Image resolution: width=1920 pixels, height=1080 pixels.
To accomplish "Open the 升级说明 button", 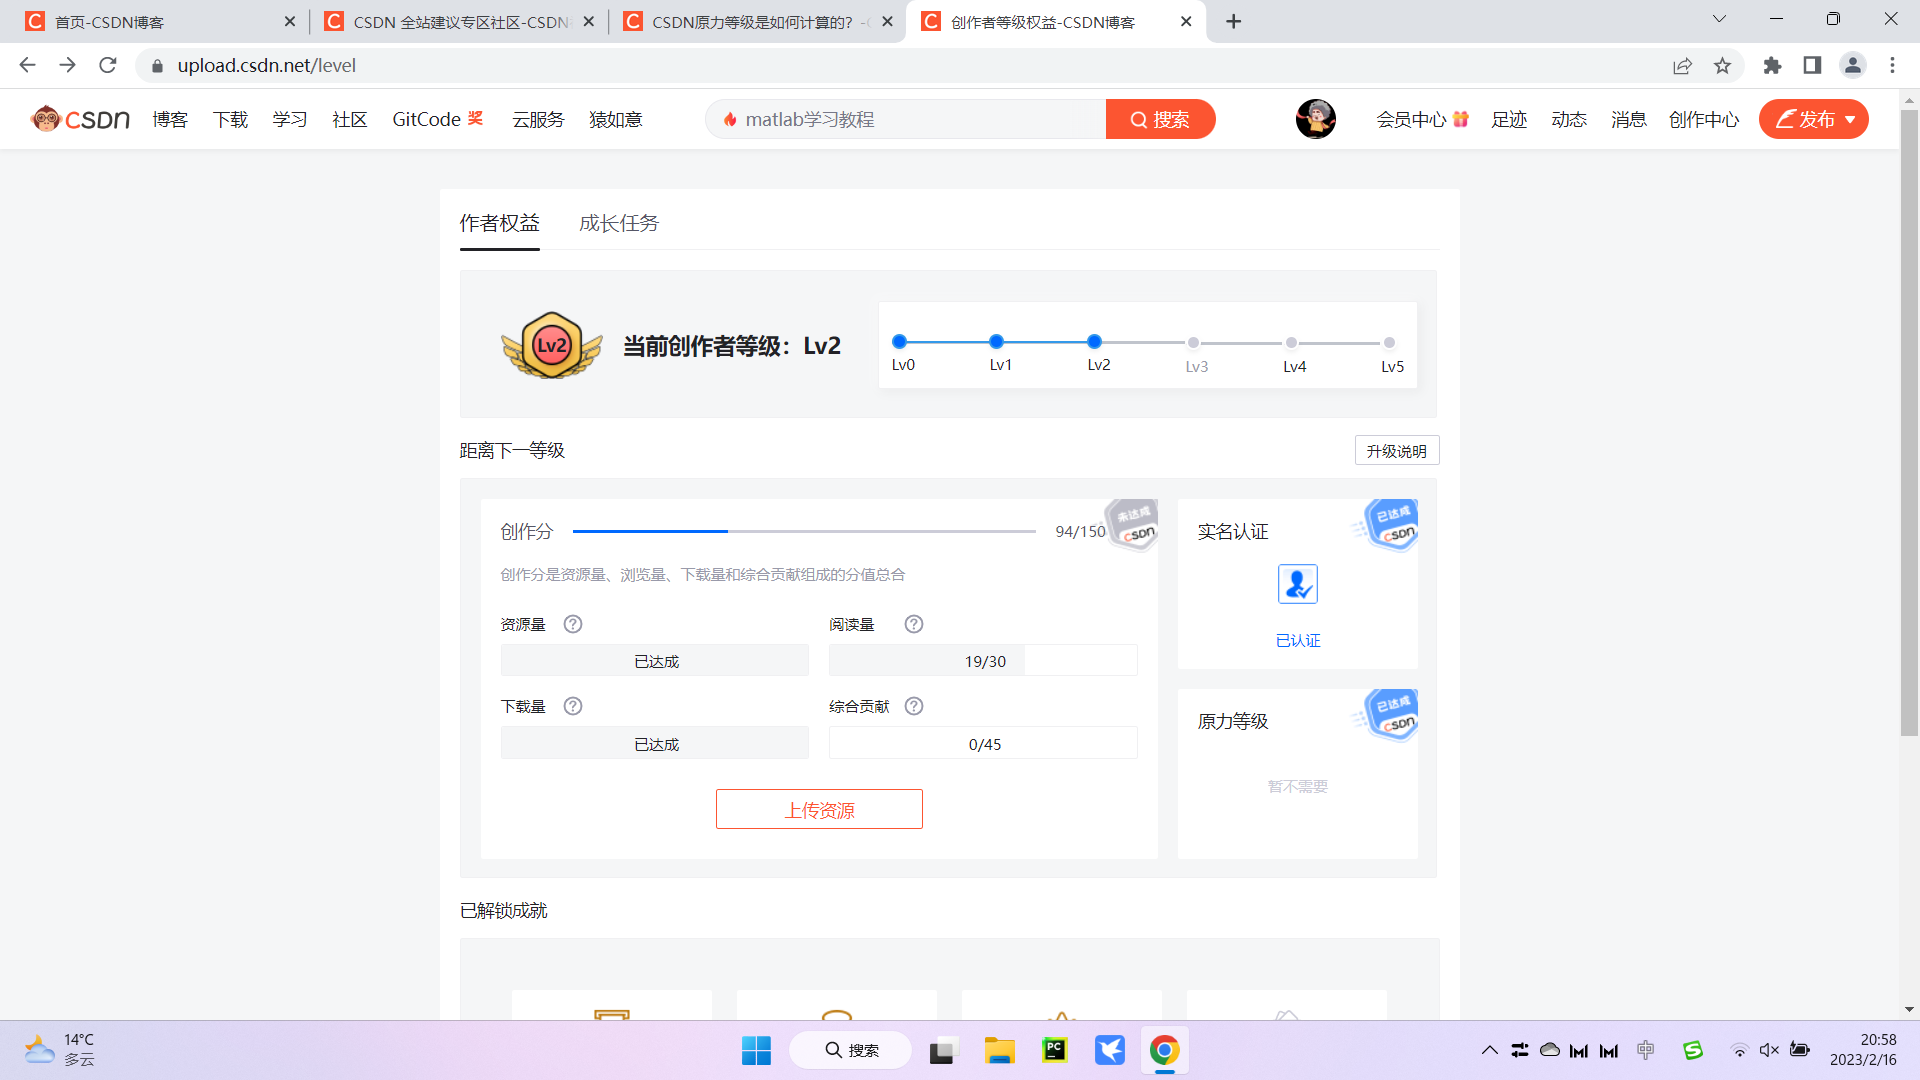I will pos(1396,451).
